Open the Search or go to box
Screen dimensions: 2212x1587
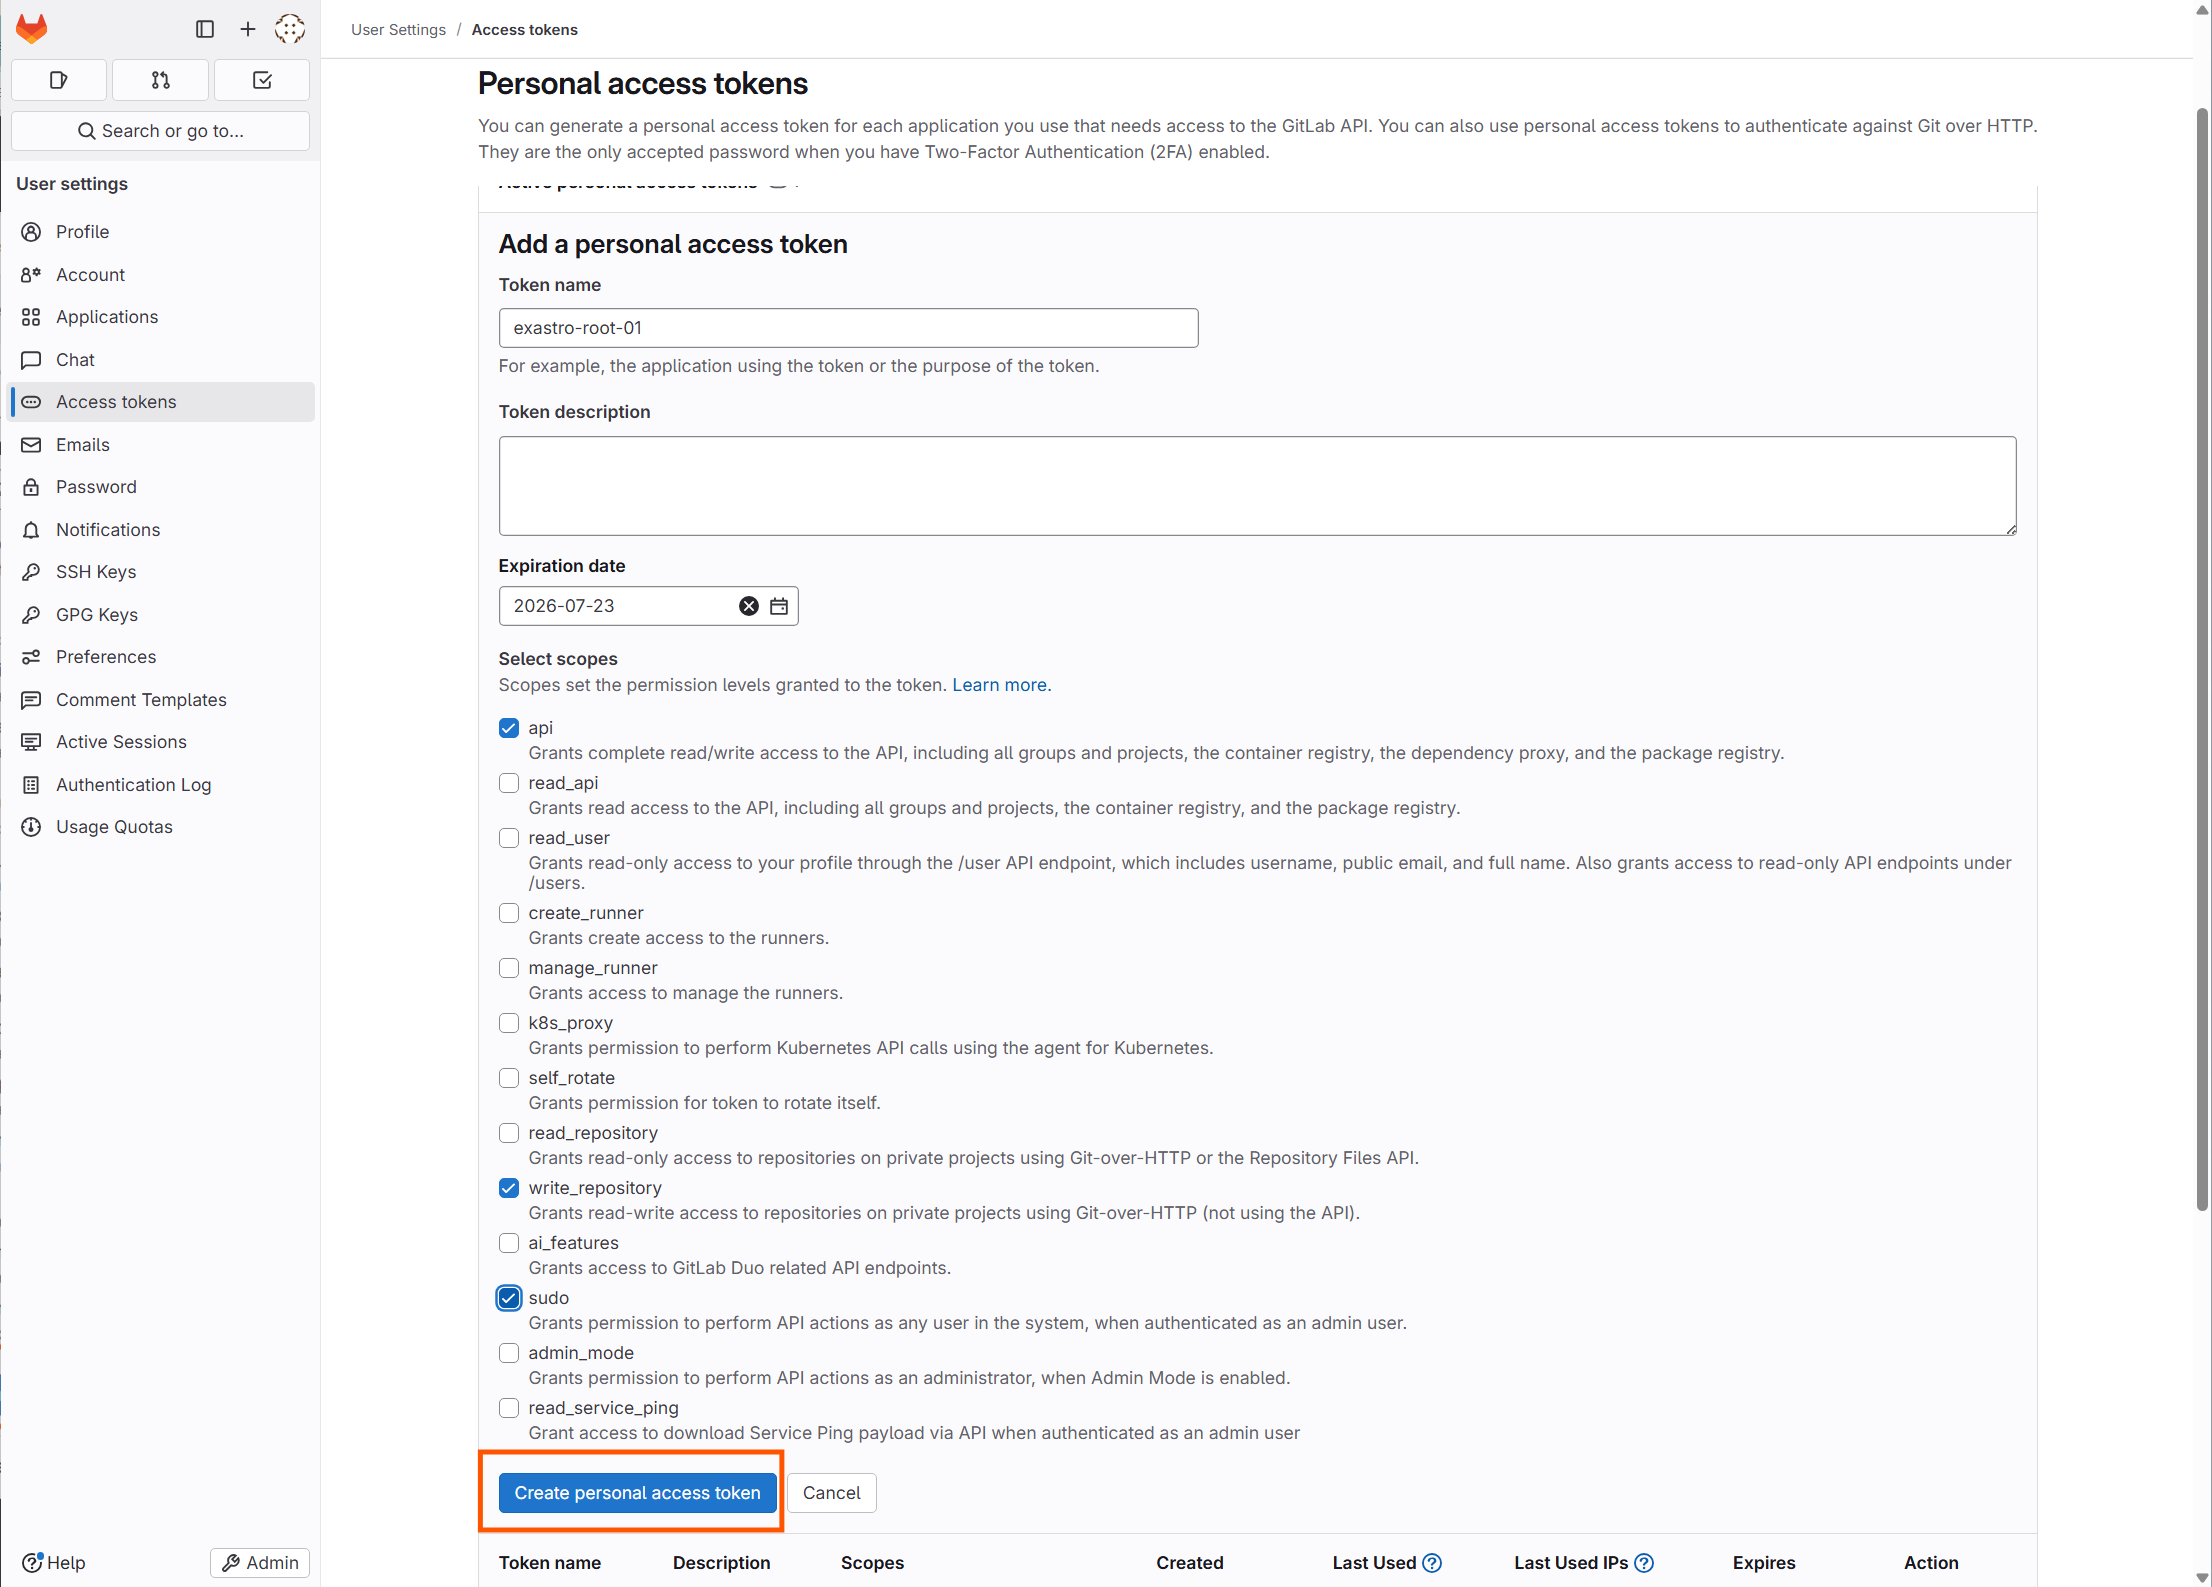point(160,131)
